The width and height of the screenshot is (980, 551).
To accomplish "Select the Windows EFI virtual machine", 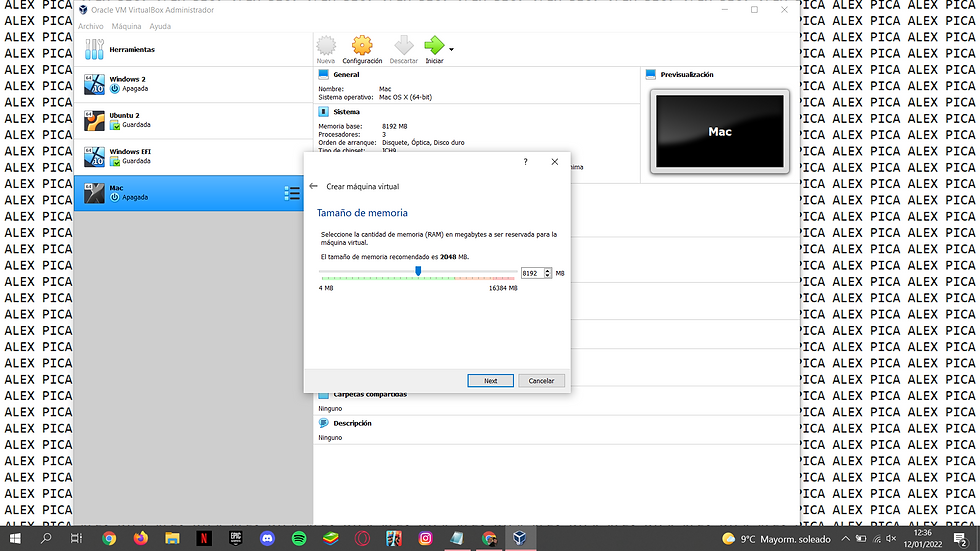I will (194, 157).
